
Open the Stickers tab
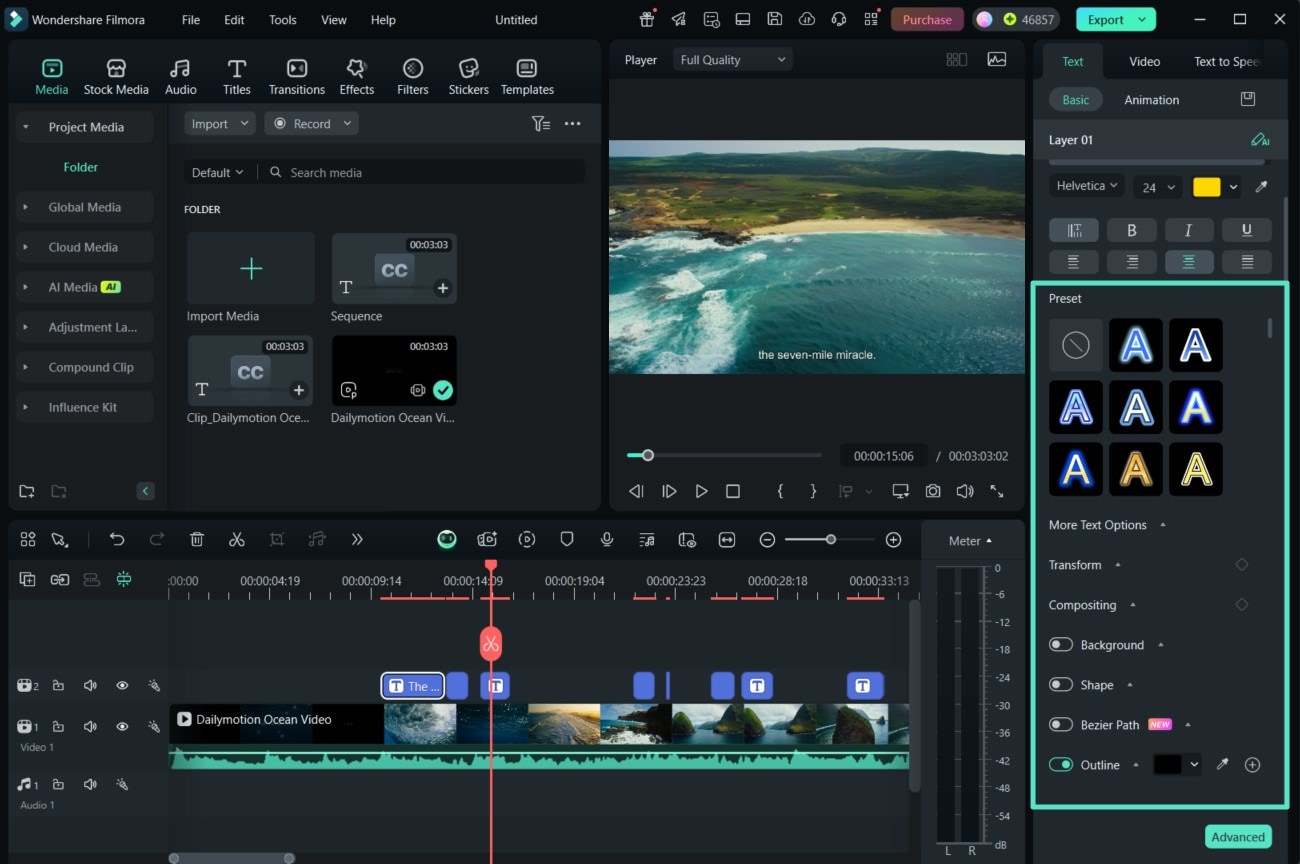[x=468, y=77]
